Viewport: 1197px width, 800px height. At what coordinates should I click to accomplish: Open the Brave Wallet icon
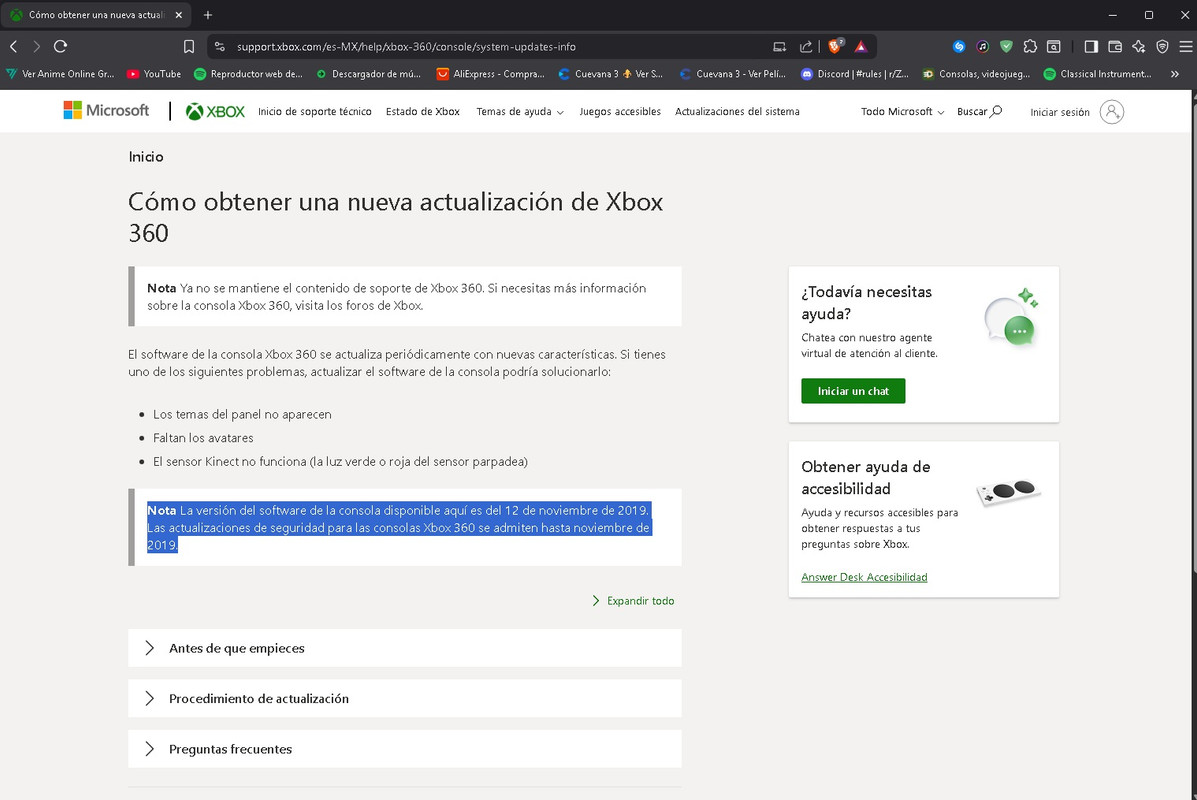pos(1115,47)
